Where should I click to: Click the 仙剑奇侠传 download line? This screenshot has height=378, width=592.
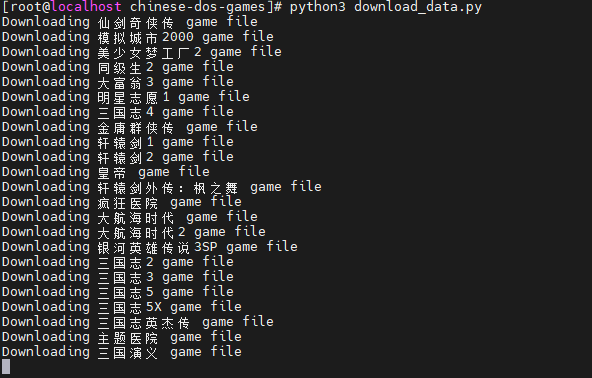(x=130, y=22)
